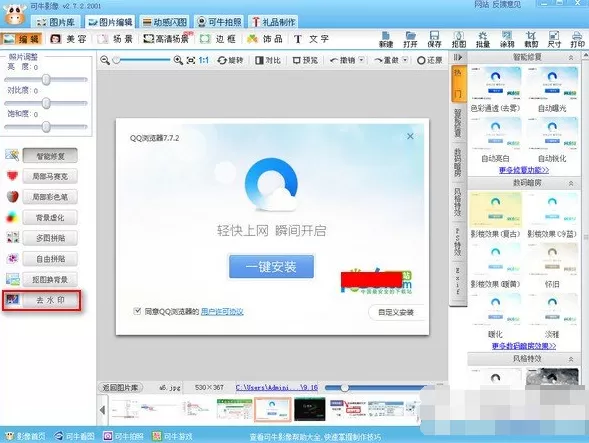
Task: Click the 对比 compare button
Action: coord(268,60)
